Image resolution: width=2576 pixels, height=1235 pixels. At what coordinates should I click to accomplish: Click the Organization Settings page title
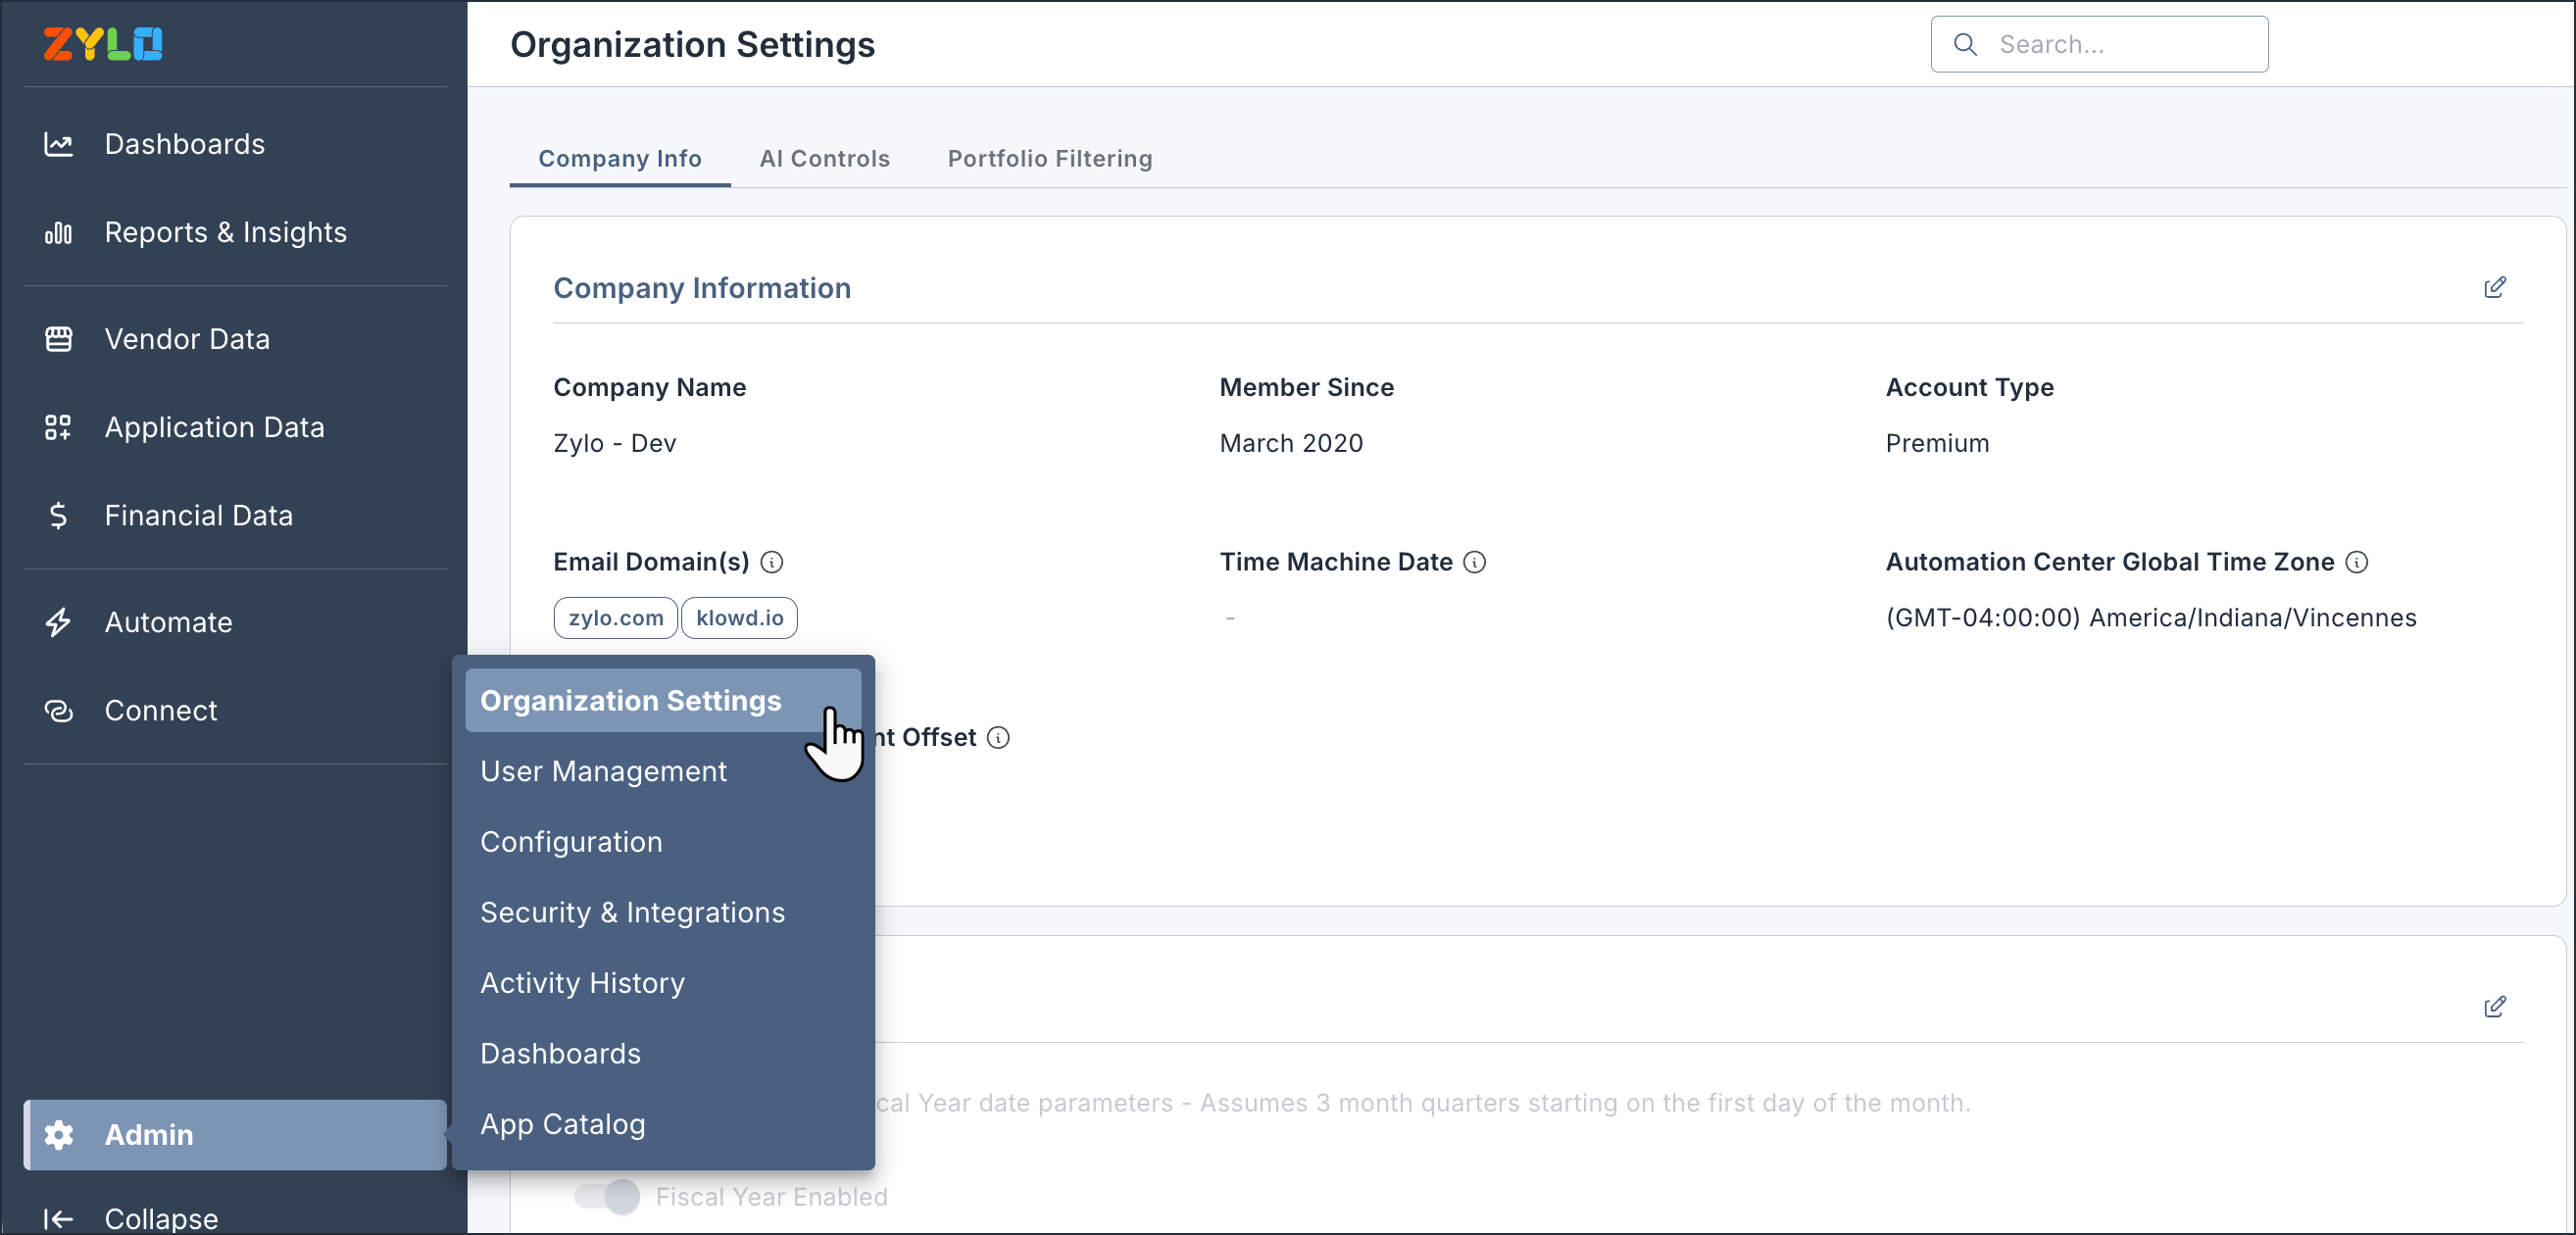tap(692, 44)
